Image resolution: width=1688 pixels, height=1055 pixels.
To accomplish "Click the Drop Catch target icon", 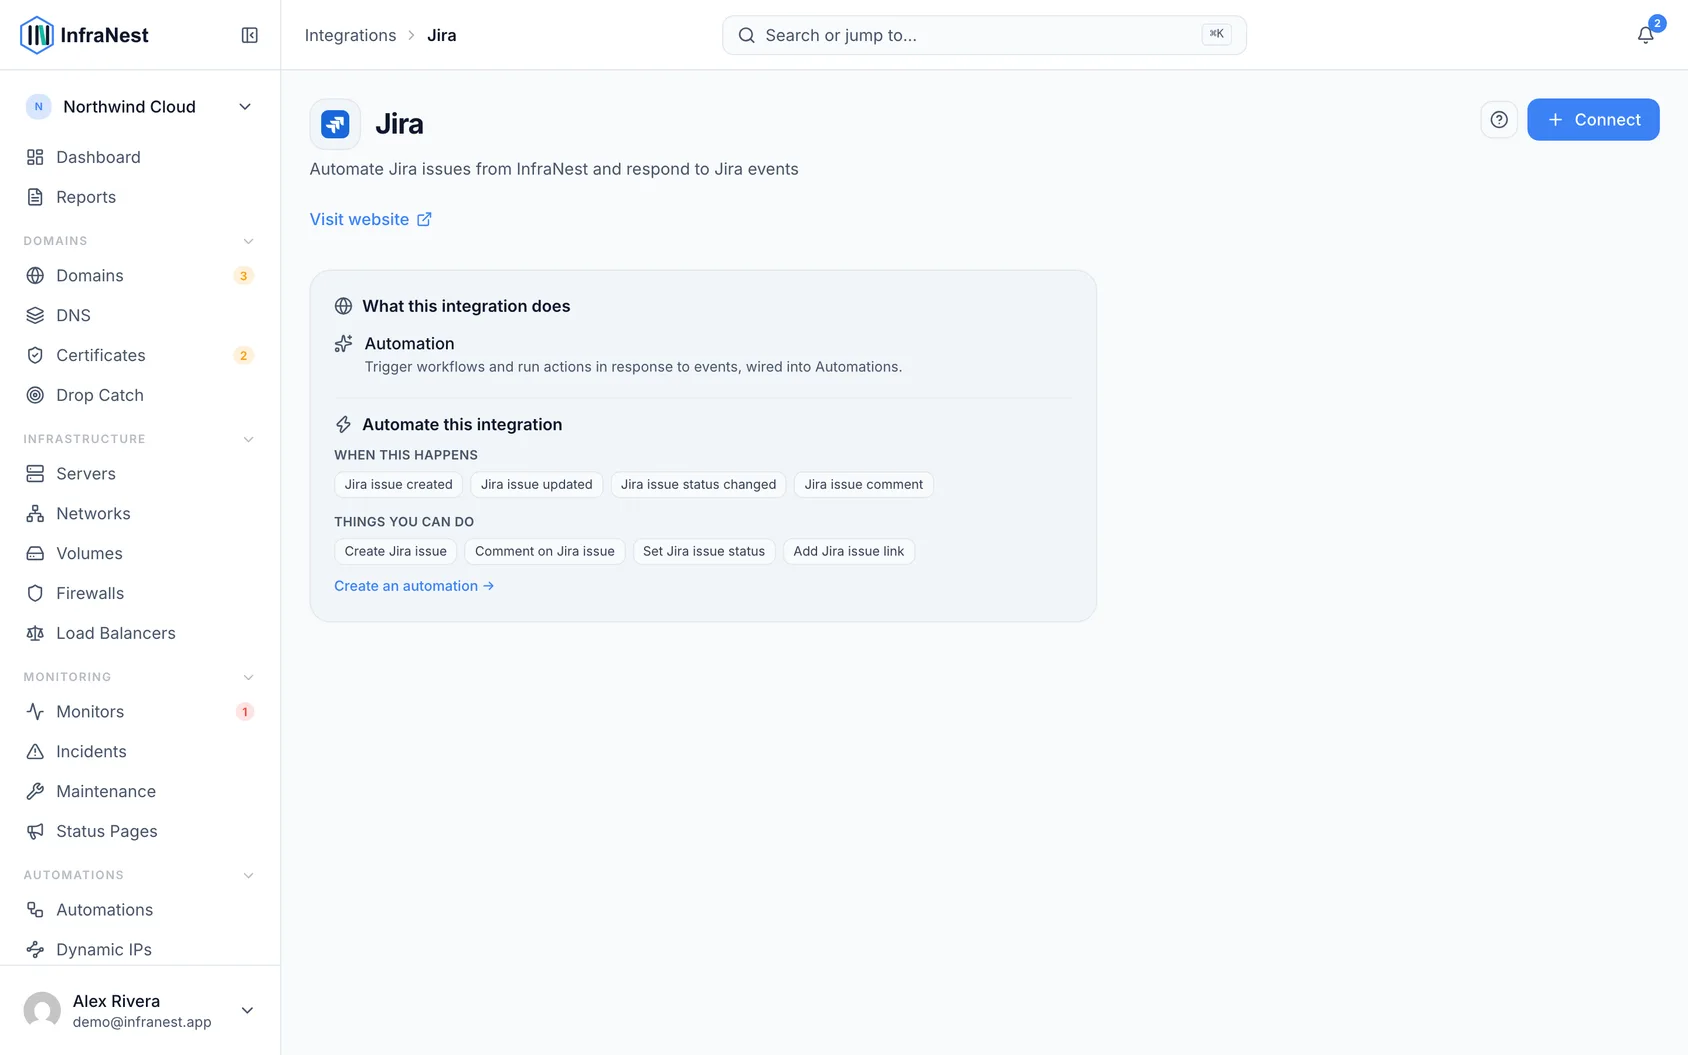I will click(35, 395).
